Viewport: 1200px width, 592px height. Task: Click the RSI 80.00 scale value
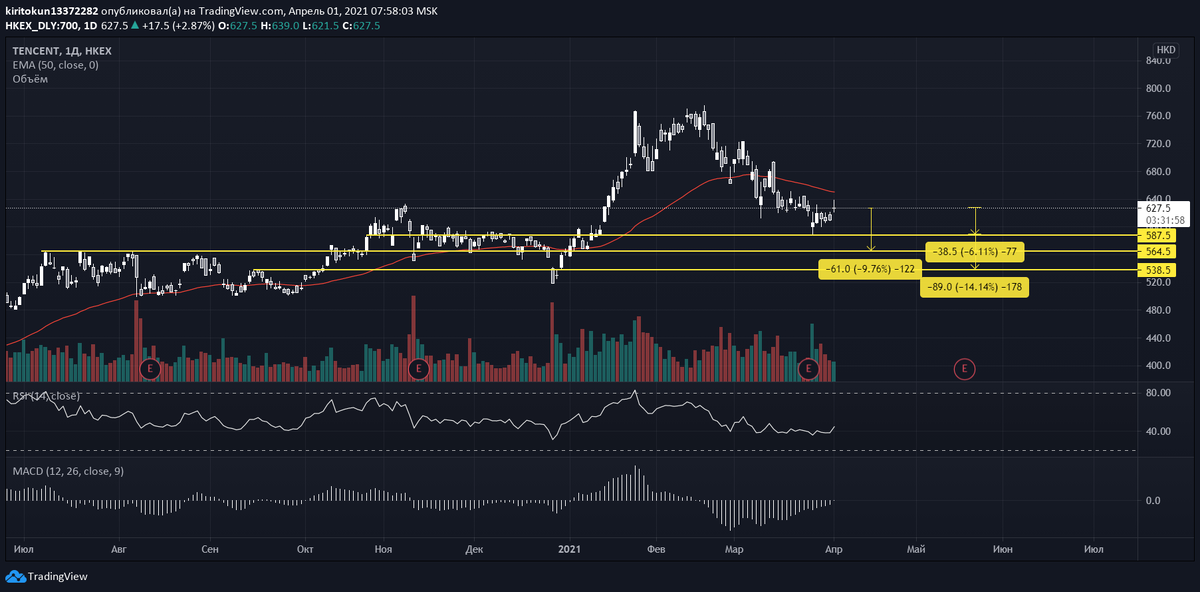click(1158, 393)
